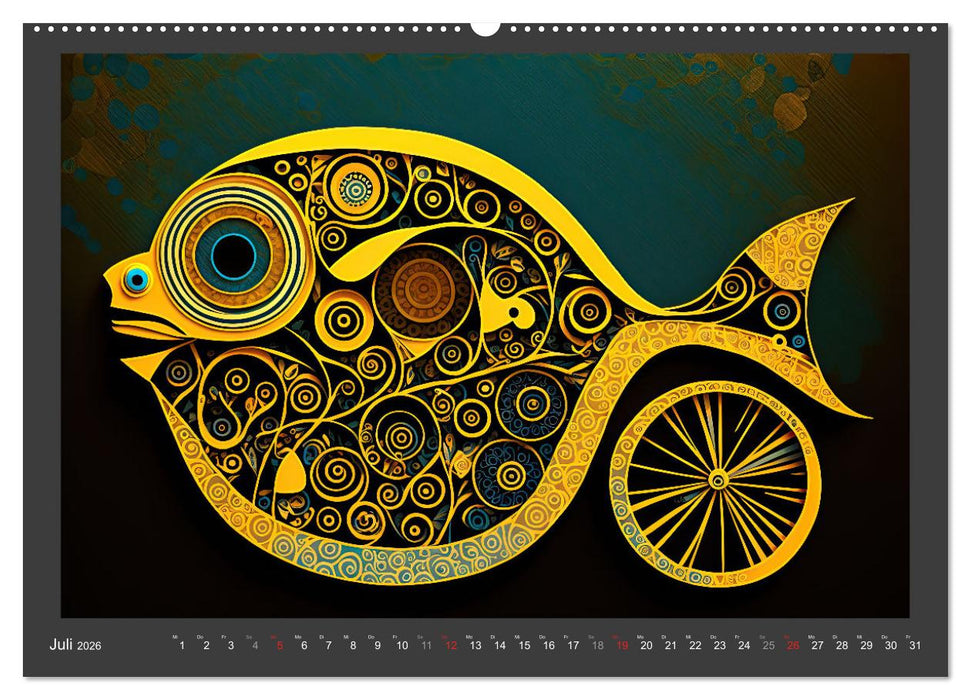Click the hanging notch at calendar top
The image size is (971, 700).
(485, 28)
